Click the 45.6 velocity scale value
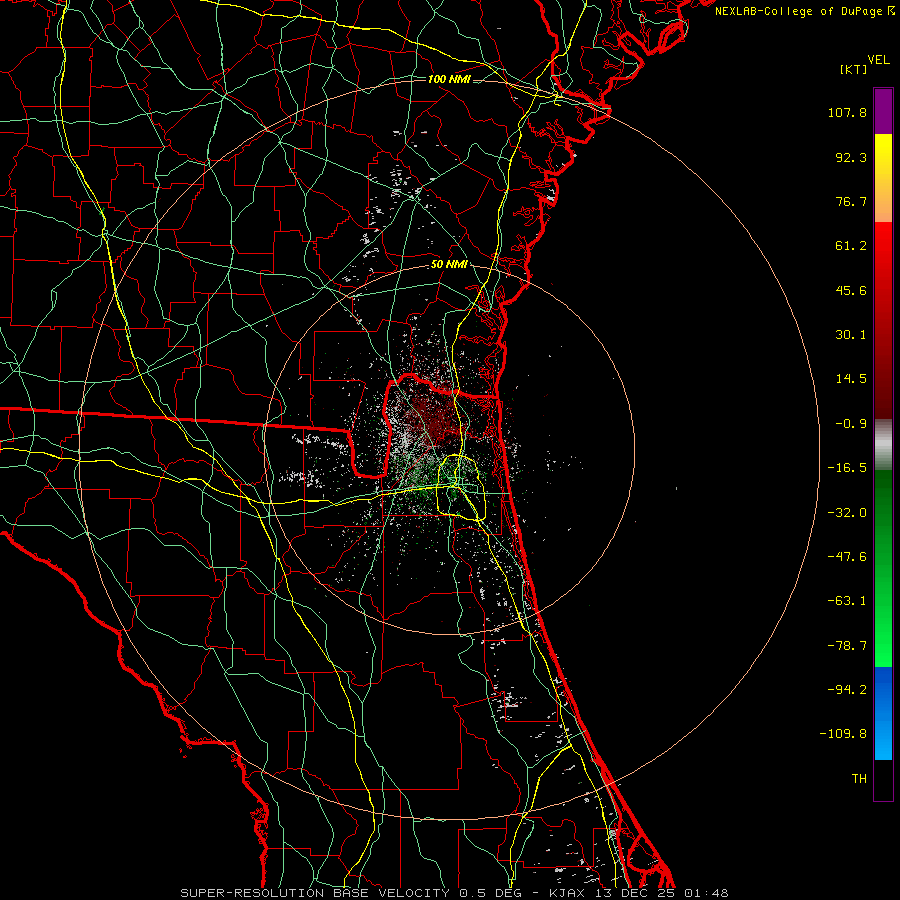 click(851, 290)
